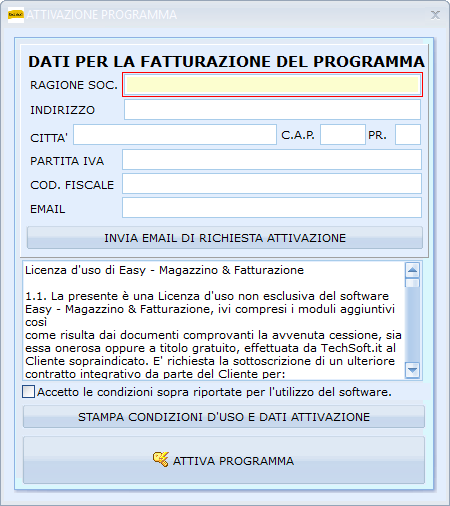Click the yellow app icon in title bar
The width and height of the screenshot is (450, 506).
[16, 15]
